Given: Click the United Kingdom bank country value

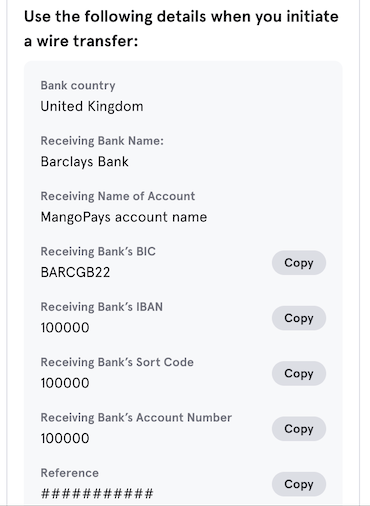Looking at the screenshot, I should pos(92,106).
